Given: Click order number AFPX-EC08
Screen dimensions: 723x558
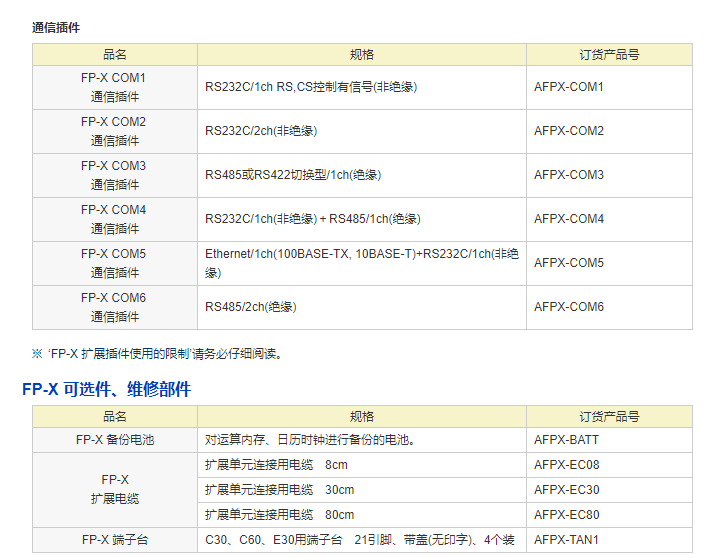Looking at the screenshot, I should (x=566, y=465).
